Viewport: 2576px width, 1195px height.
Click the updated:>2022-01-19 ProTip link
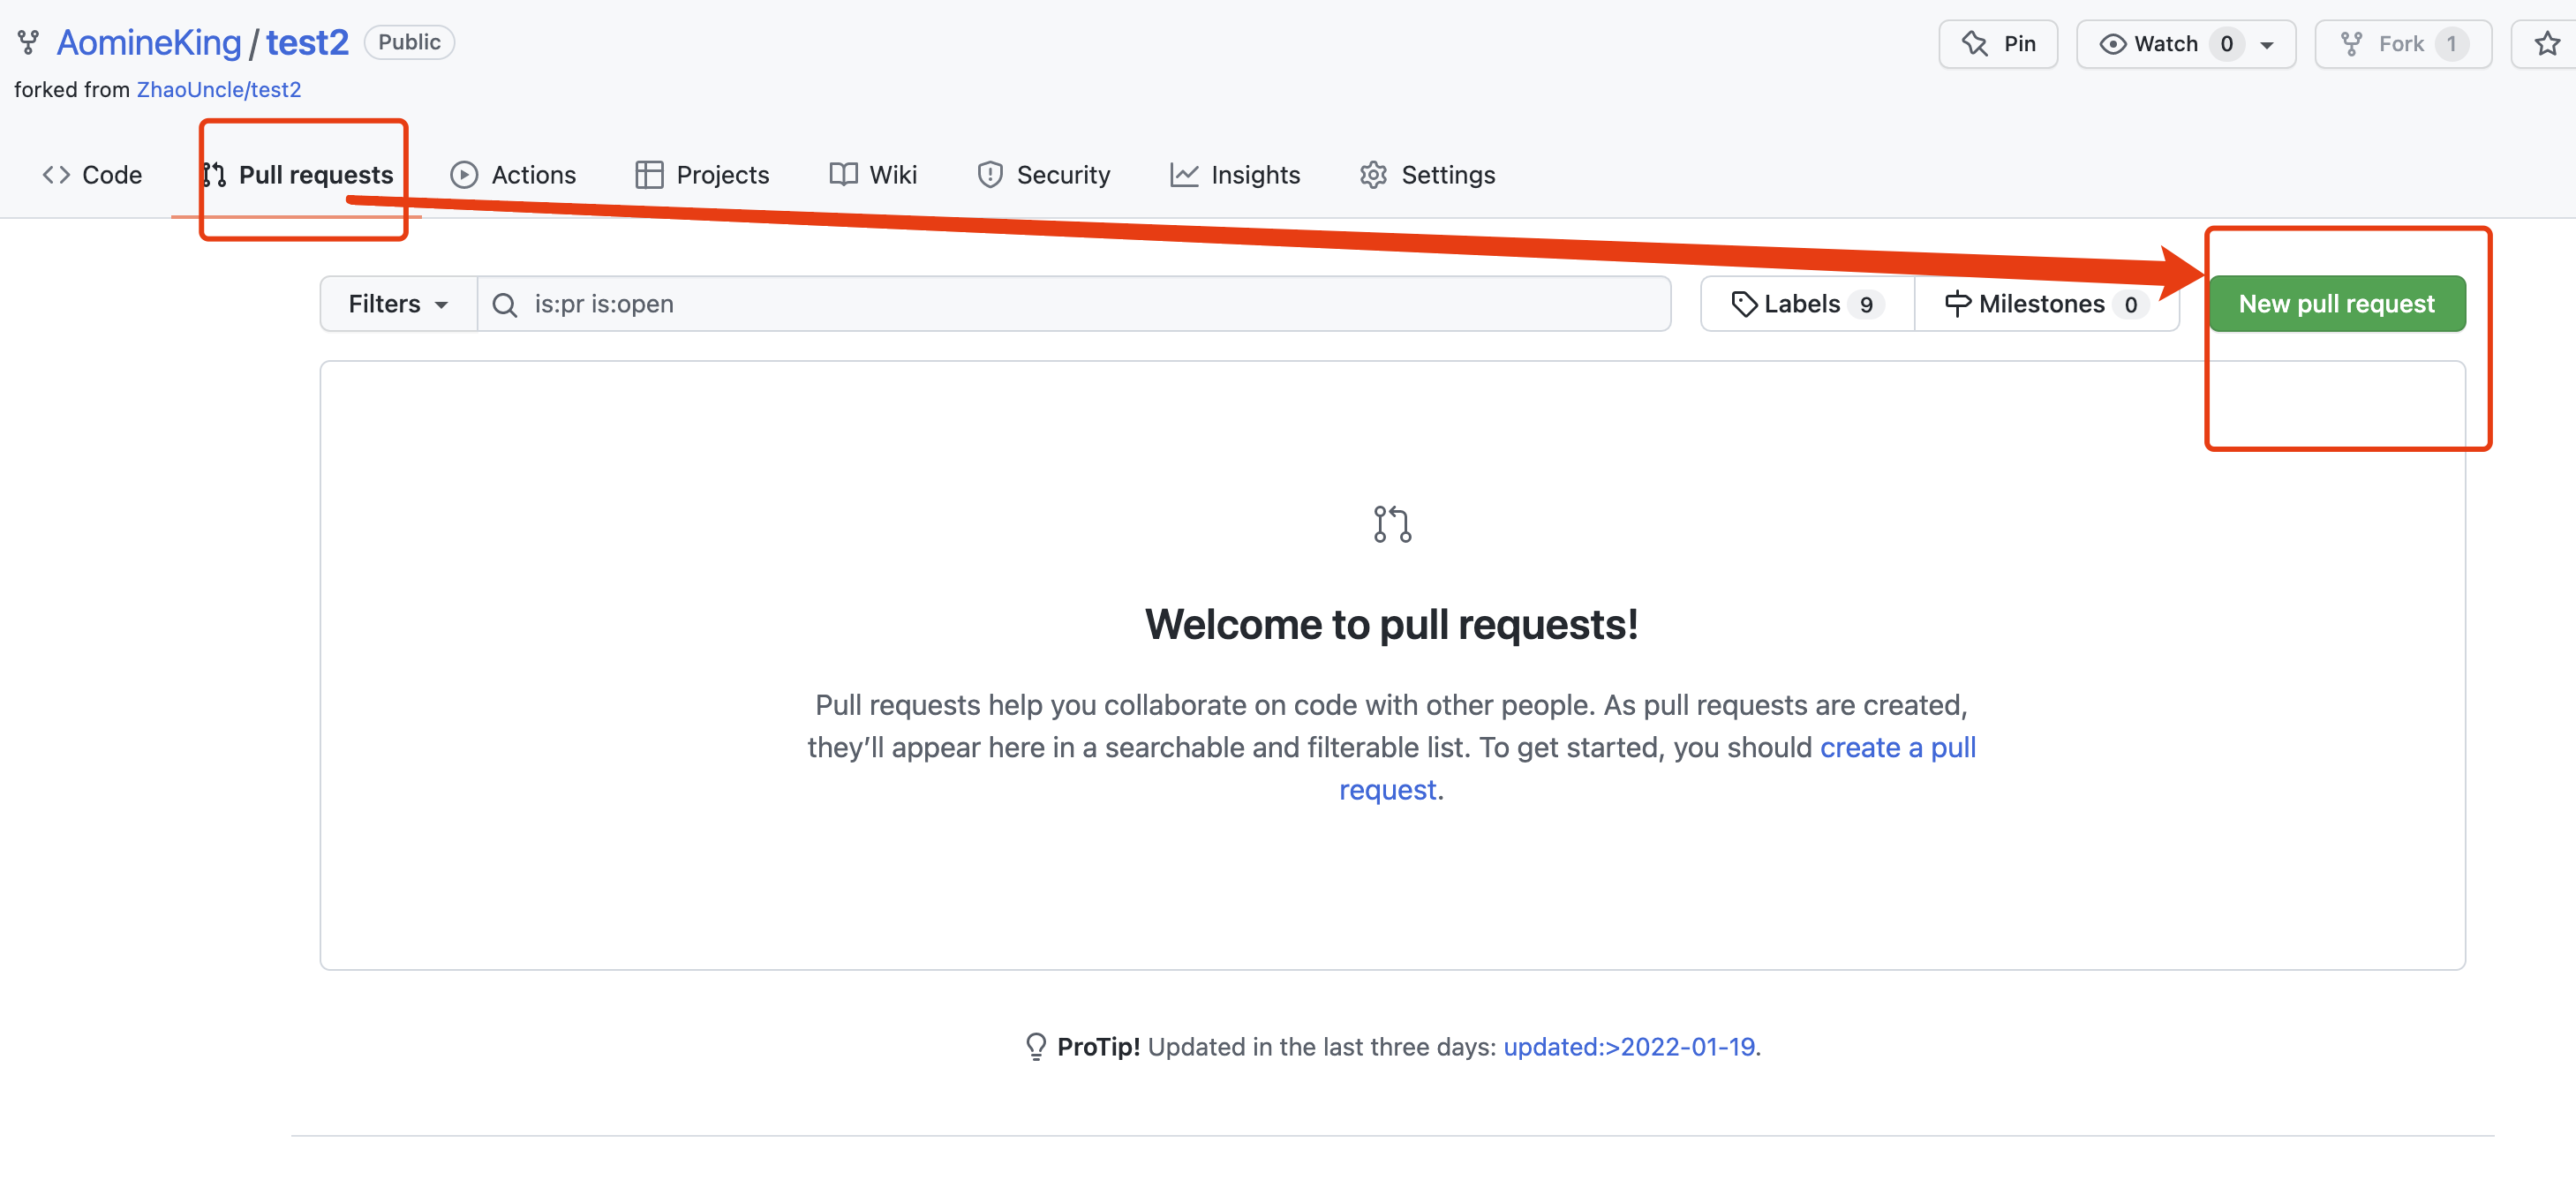tap(1629, 1046)
